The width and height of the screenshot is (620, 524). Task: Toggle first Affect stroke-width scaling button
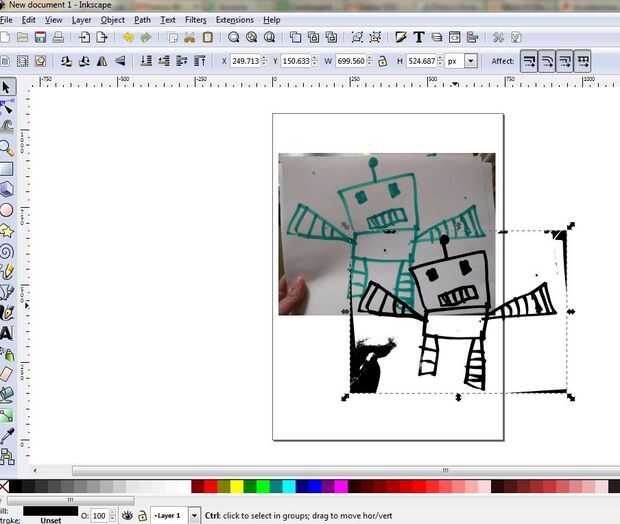pyautogui.click(x=529, y=61)
